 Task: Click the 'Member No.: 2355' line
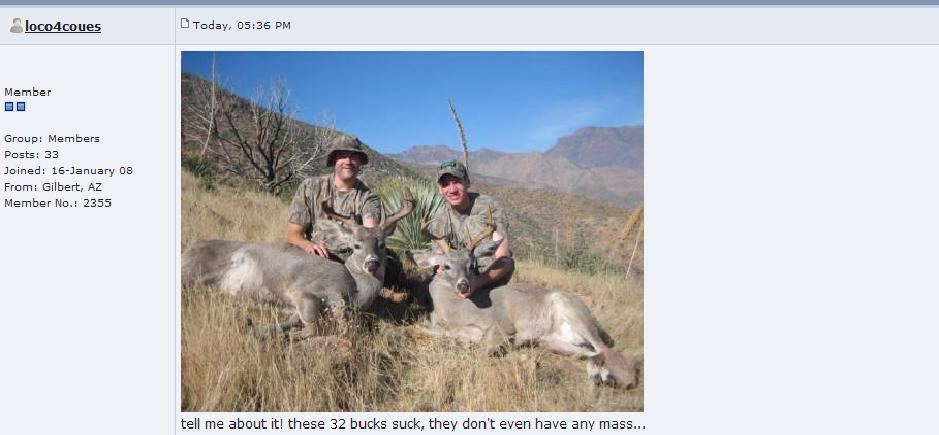57,203
